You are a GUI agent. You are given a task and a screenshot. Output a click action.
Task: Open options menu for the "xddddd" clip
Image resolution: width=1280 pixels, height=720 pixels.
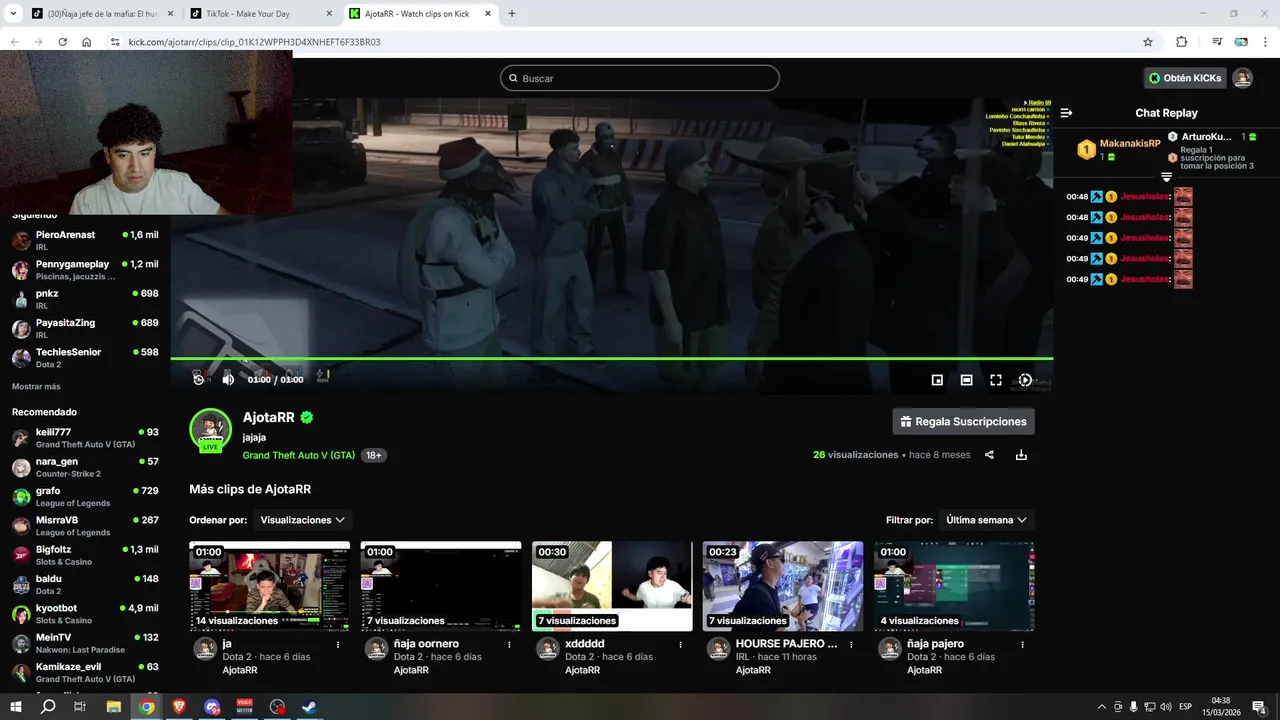[680, 645]
